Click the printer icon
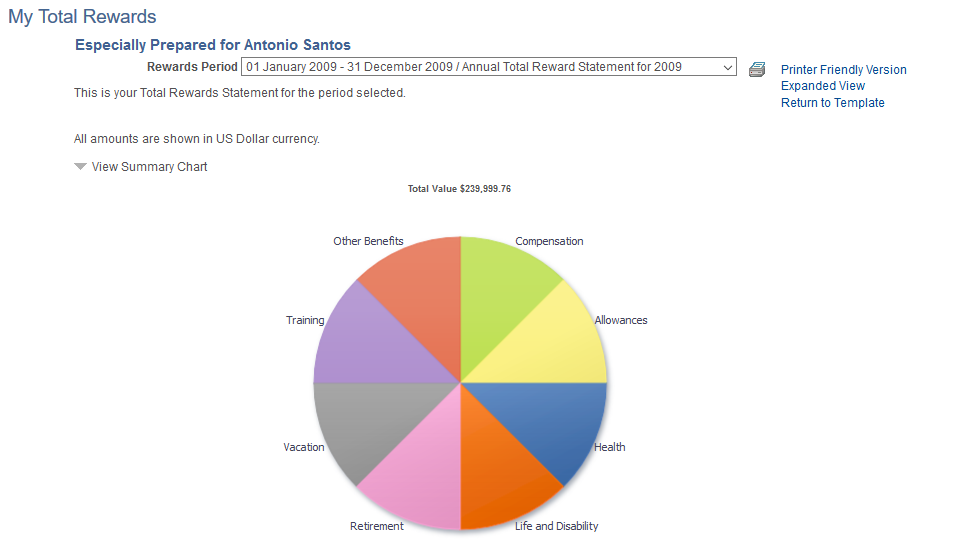Screen dimensions: 965x553 pos(757,70)
